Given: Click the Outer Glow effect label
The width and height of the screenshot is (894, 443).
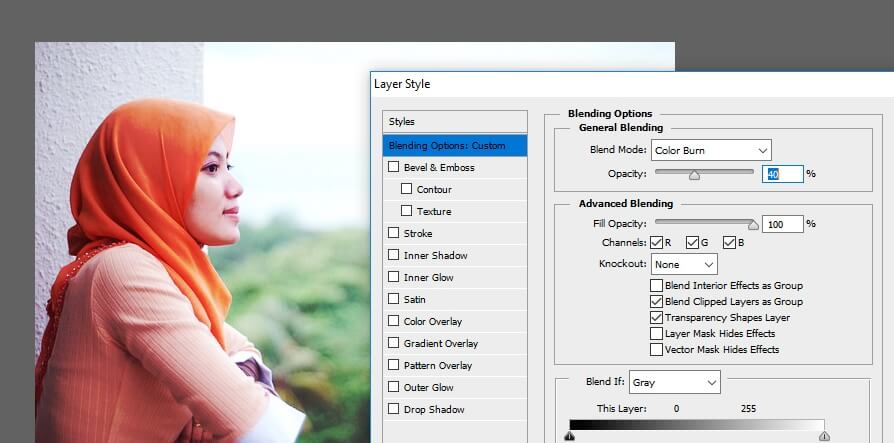Looking at the screenshot, I should (x=428, y=388).
